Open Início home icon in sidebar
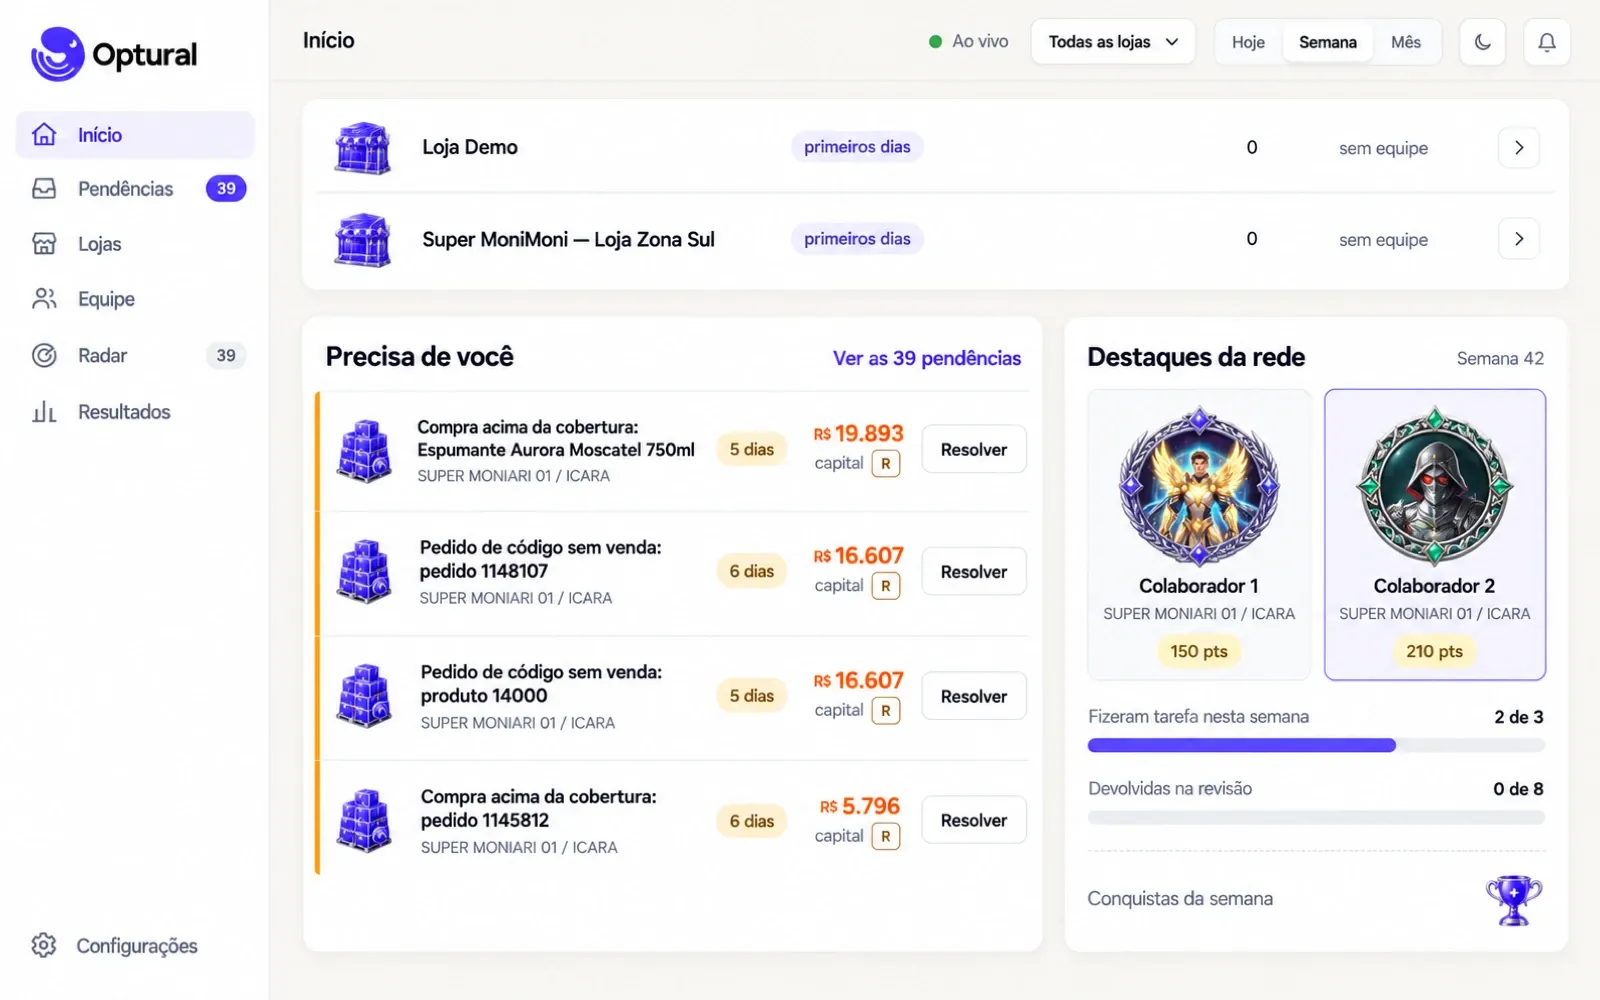This screenshot has height=1000, width=1600. click(44, 134)
